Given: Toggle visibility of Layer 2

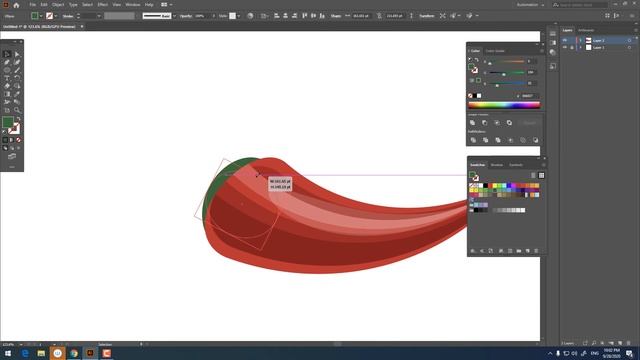Looking at the screenshot, I should 565,40.
